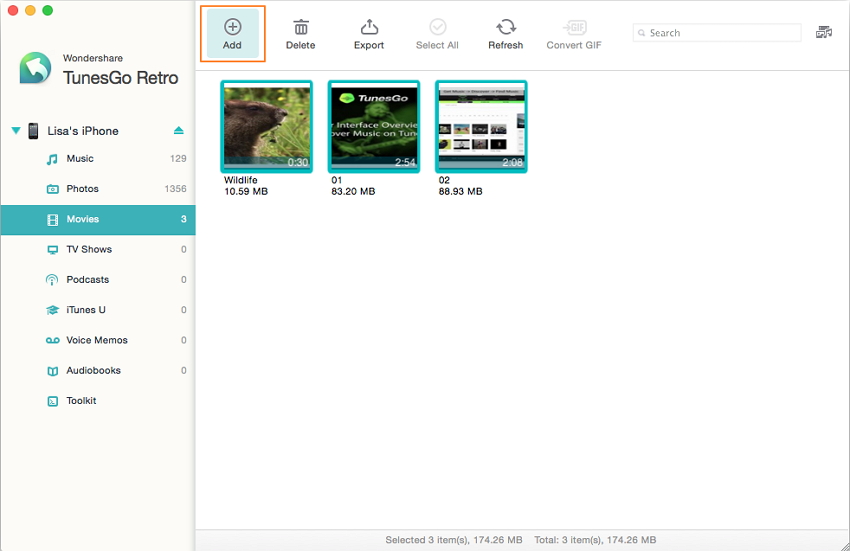This screenshot has height=551, width=850.
Task: Open device switcher icon beside search
Action: coord(824,33)
